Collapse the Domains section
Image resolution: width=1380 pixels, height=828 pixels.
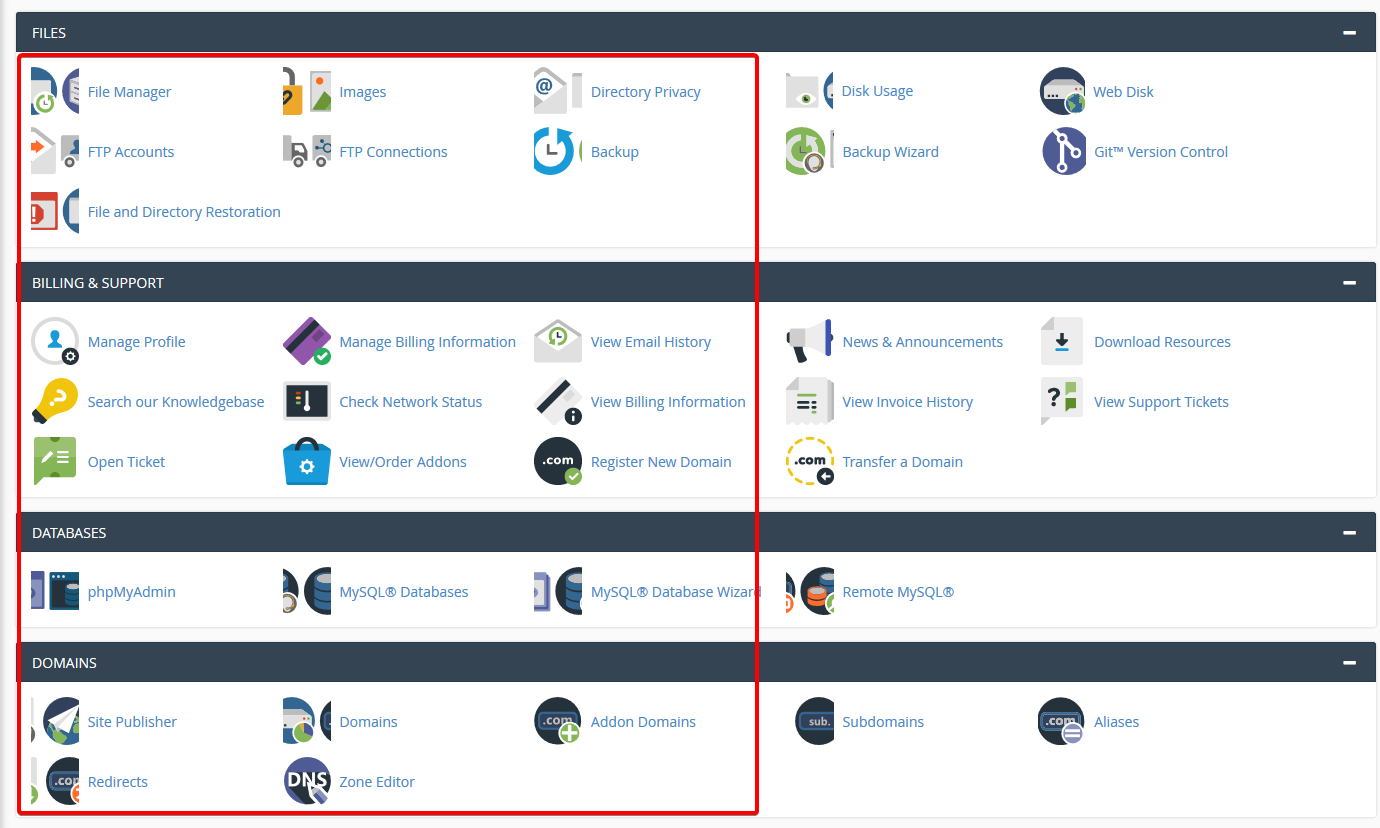pyautogui.click(x=1349, y=663)
